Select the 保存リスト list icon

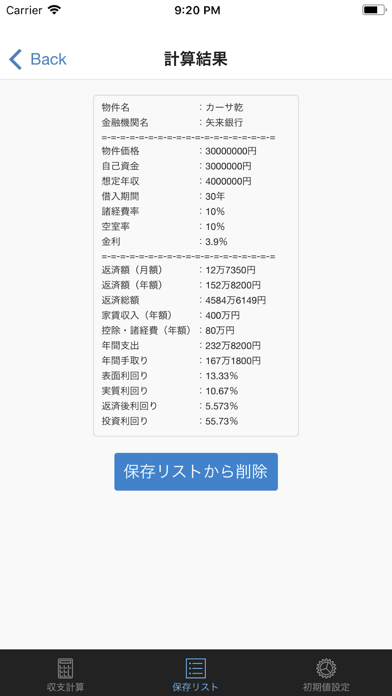coord(196,668)
